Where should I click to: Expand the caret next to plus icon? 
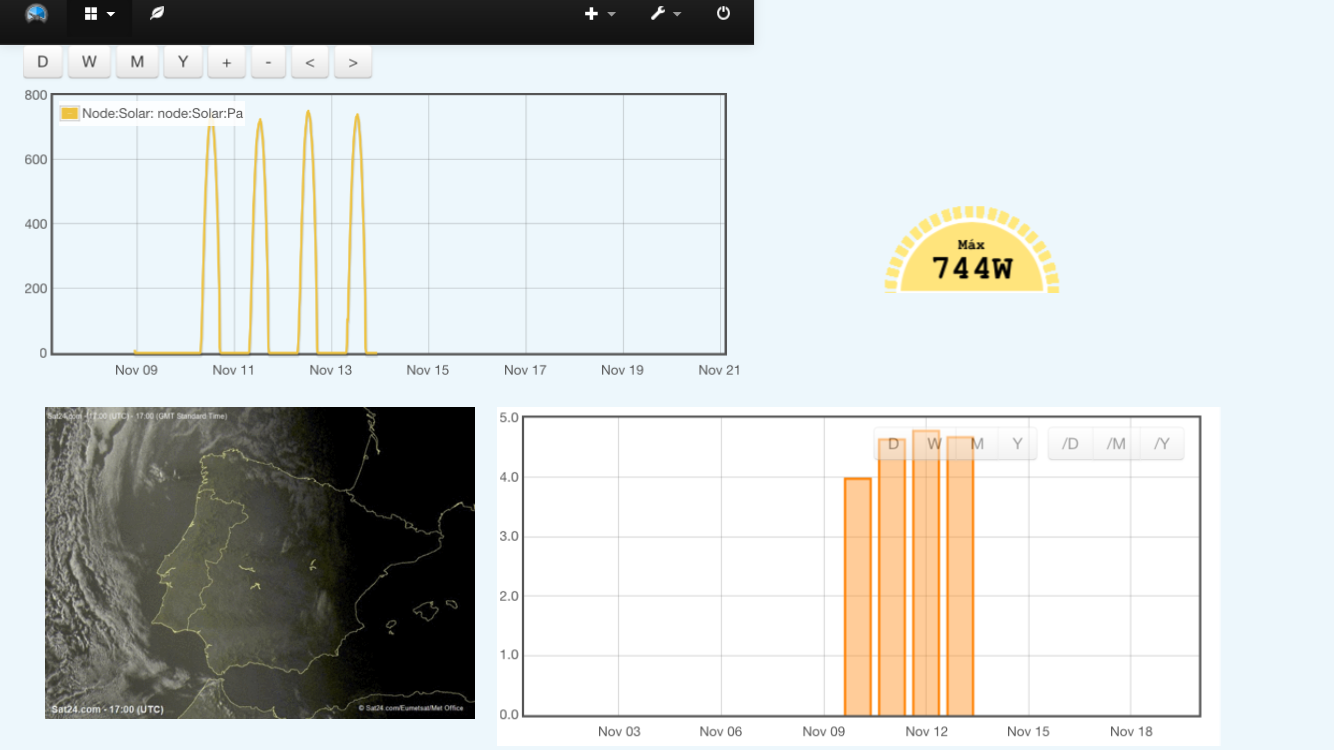612,14
